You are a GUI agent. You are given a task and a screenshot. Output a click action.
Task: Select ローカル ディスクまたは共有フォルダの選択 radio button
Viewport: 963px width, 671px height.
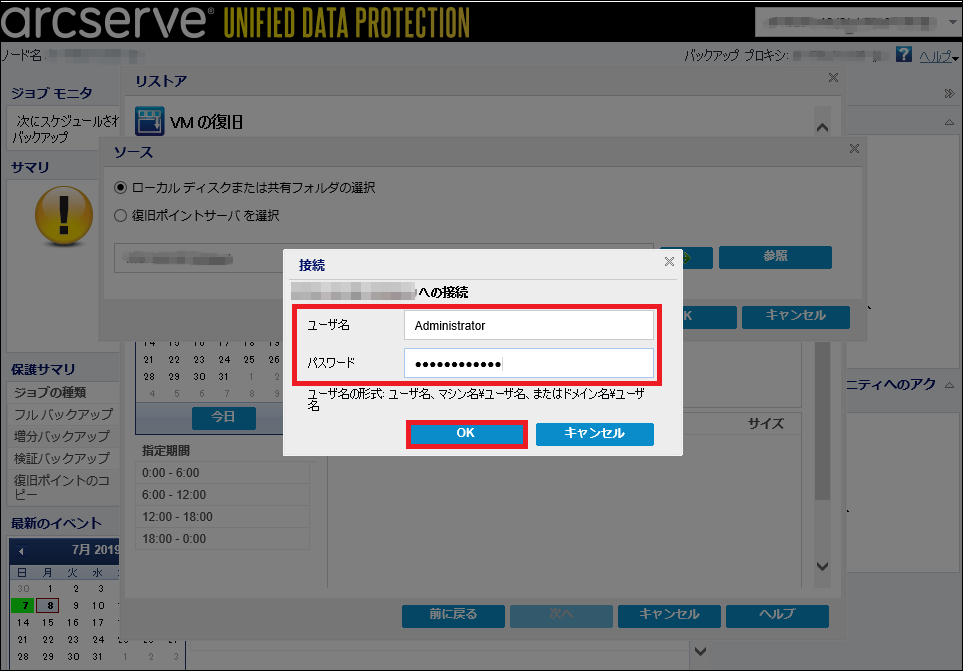pos(120,187)
